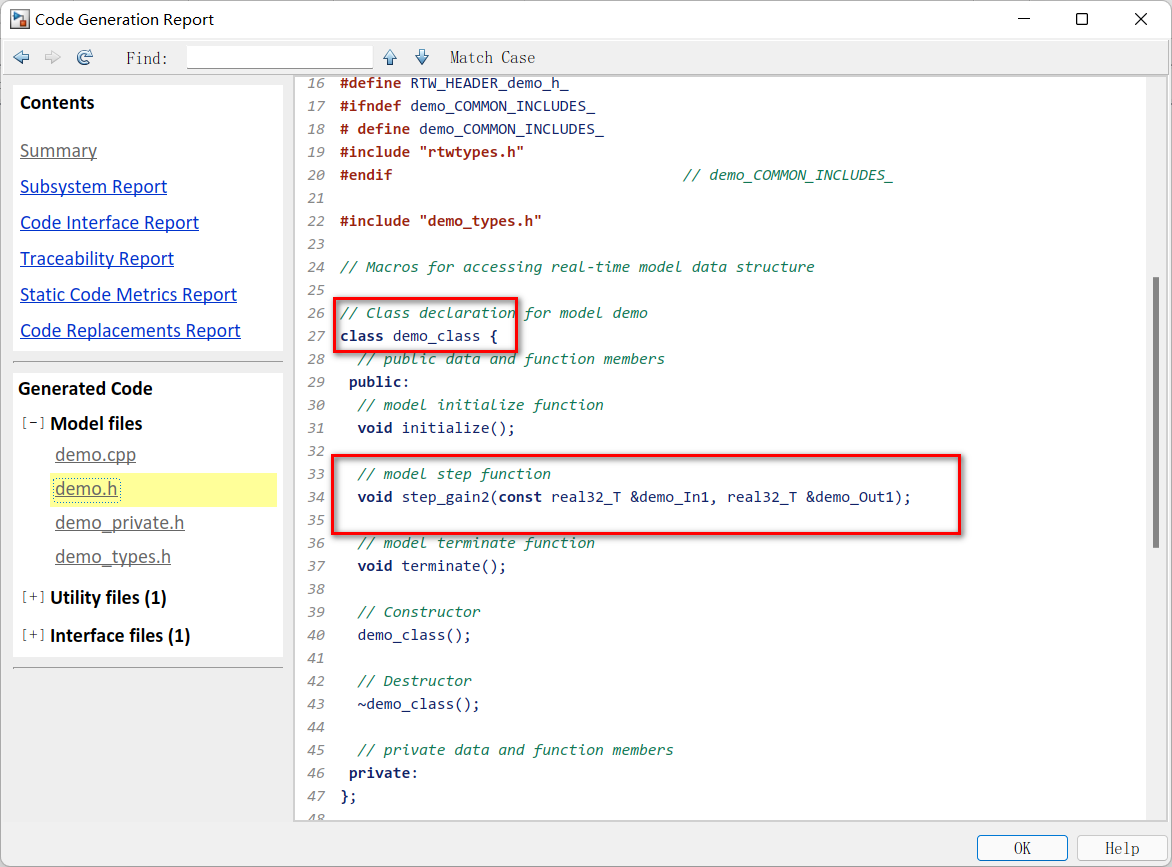This screenshot has width=1172, height=867.
Task: Click the OK button
Action: [1022, 848]
